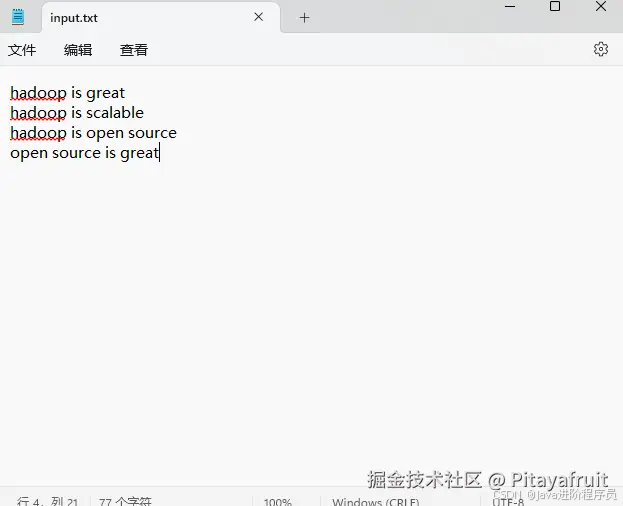Open the 编辑 (Edit) menu

pyautogui.click(x=78, y=50)
